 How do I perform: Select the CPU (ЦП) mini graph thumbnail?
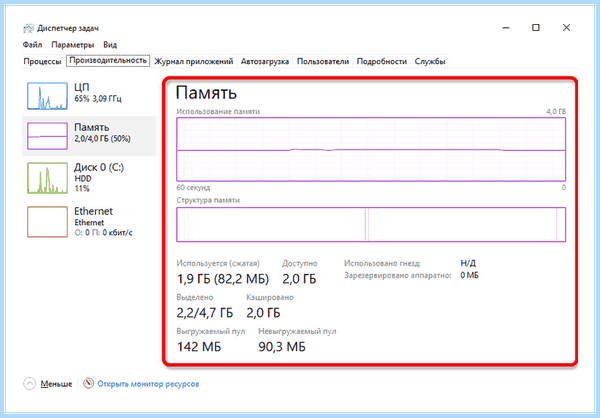pyautogui.click(x=47, y=96)
